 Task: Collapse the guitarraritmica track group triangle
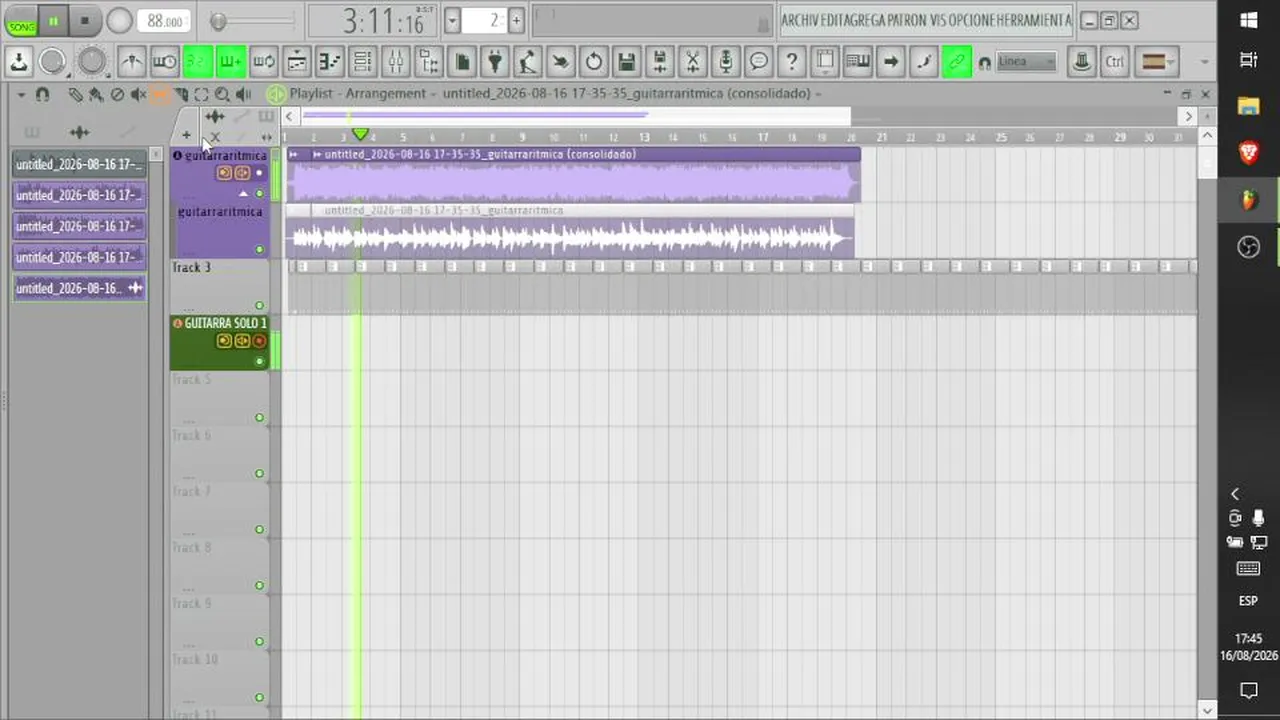click(243, 193)
